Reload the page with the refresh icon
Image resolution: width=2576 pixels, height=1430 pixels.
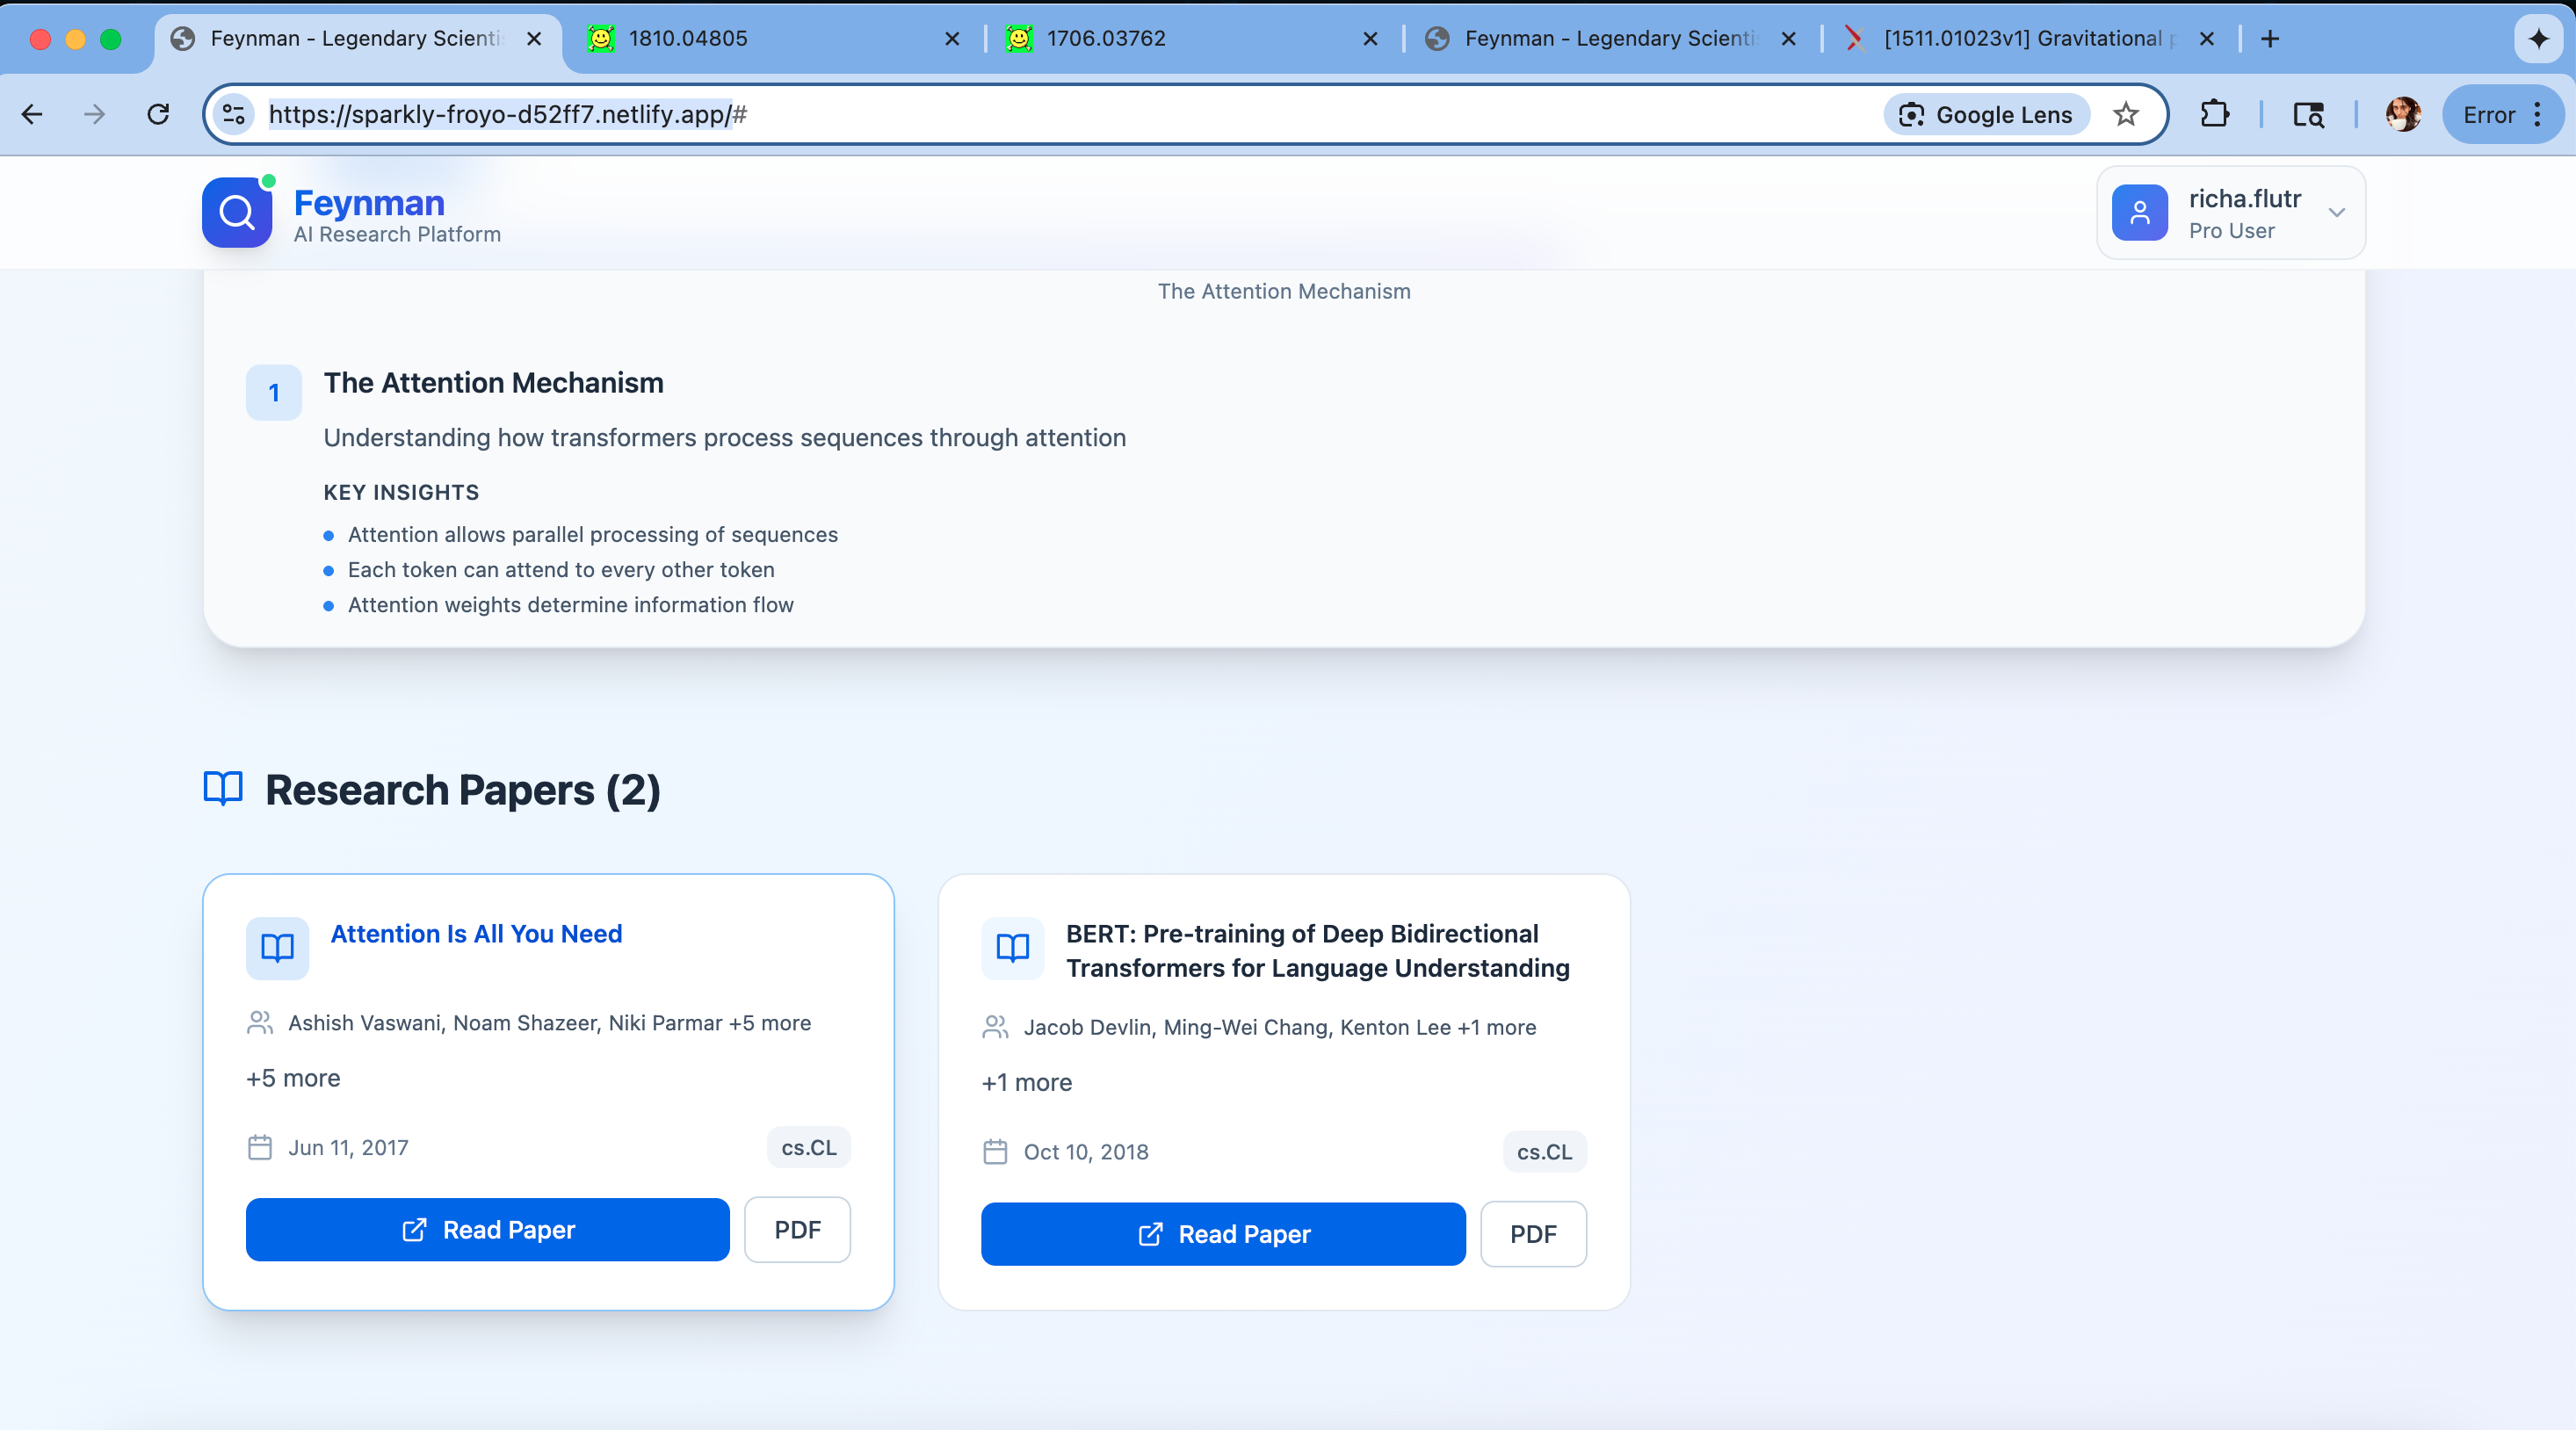[158, 115]
